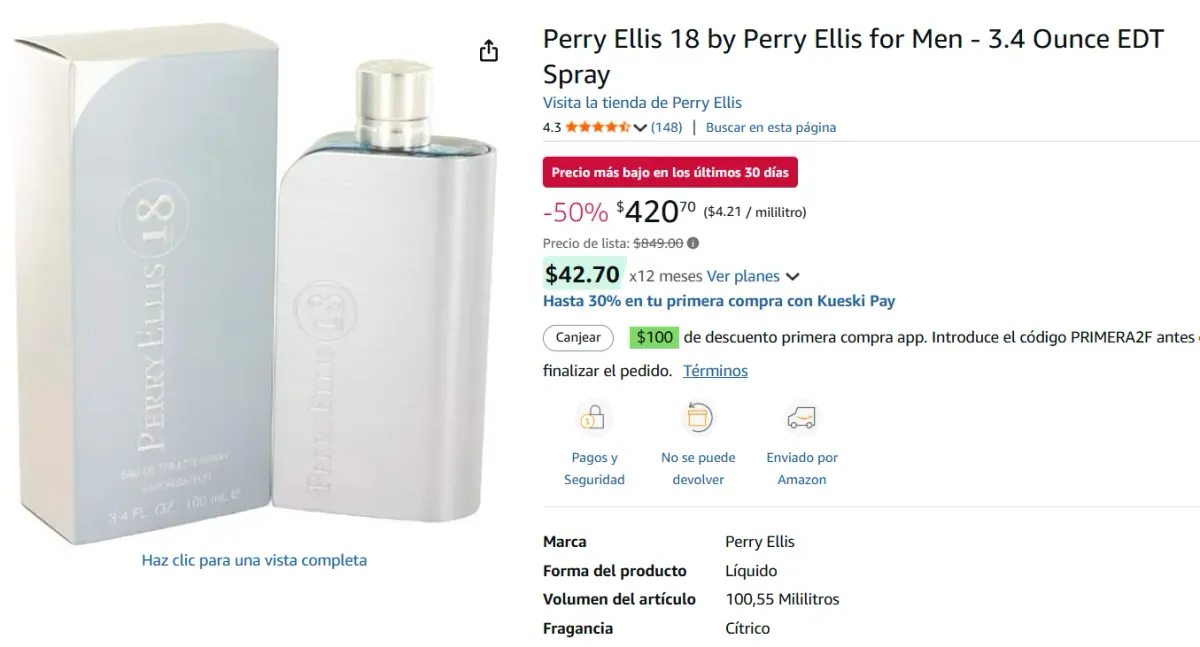Visit la tienda de Perry Ellis
The image size is (1200, 647).
coord(642,102)
